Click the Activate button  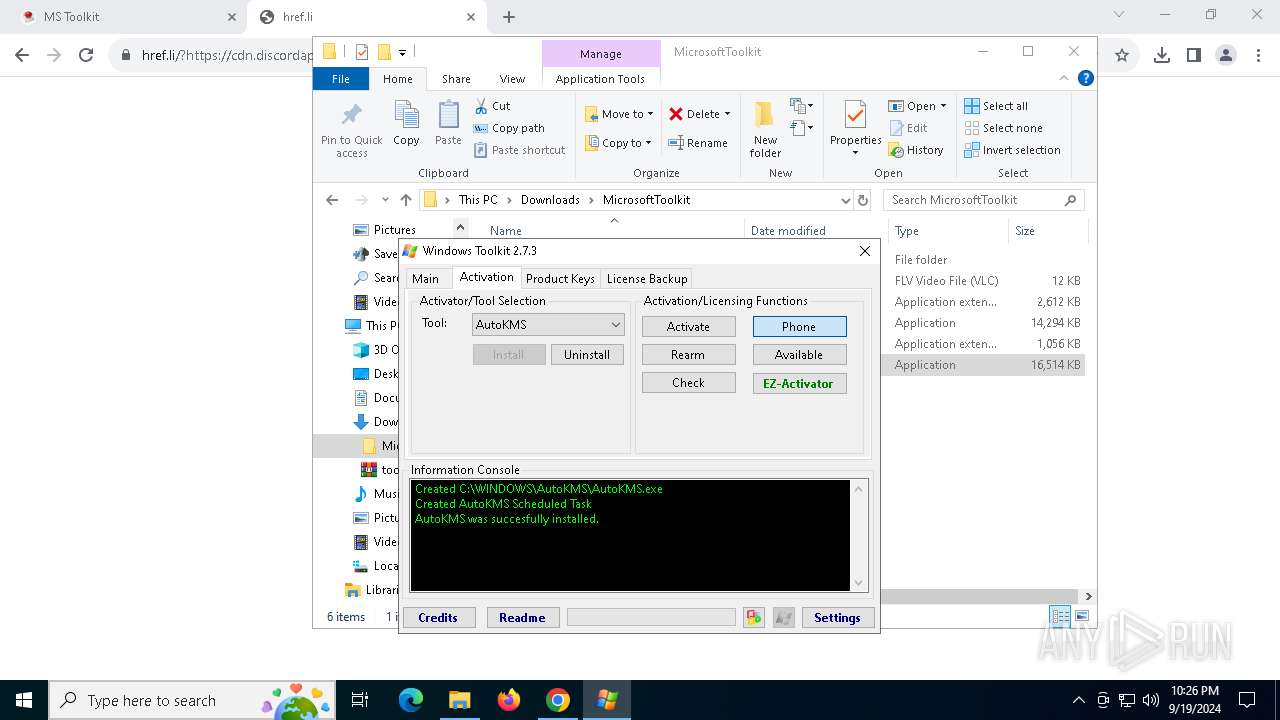click(688, 327)
